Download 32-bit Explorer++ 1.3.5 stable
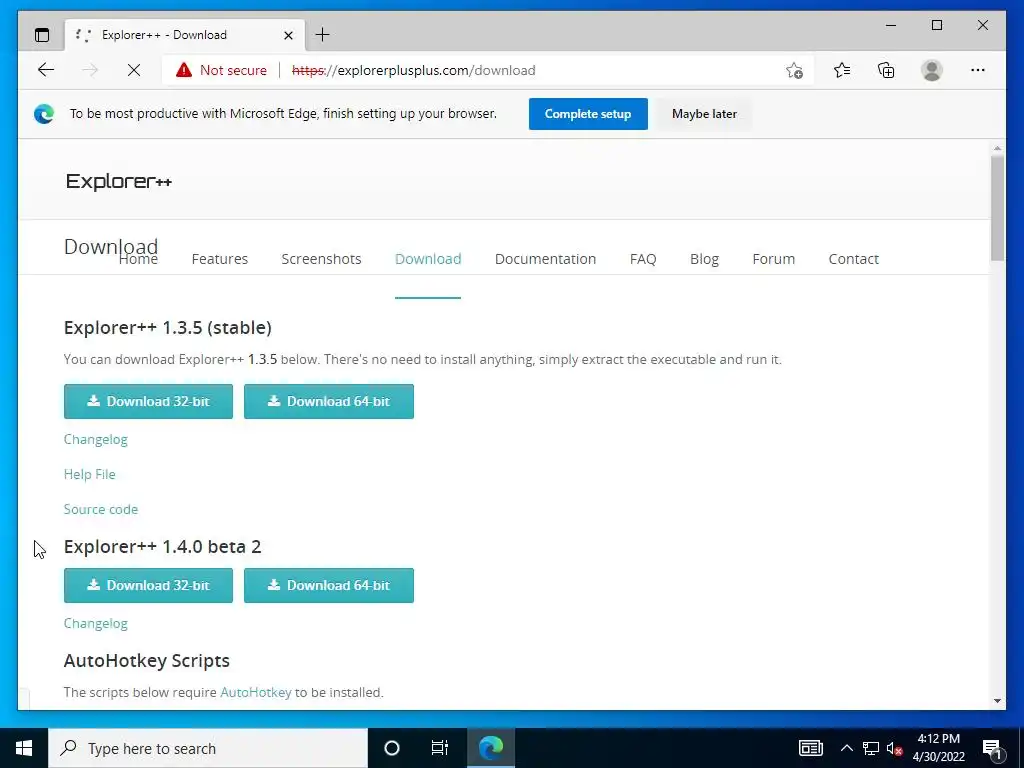This screenshot has width=1024, height=768. (x=148, y=402)
